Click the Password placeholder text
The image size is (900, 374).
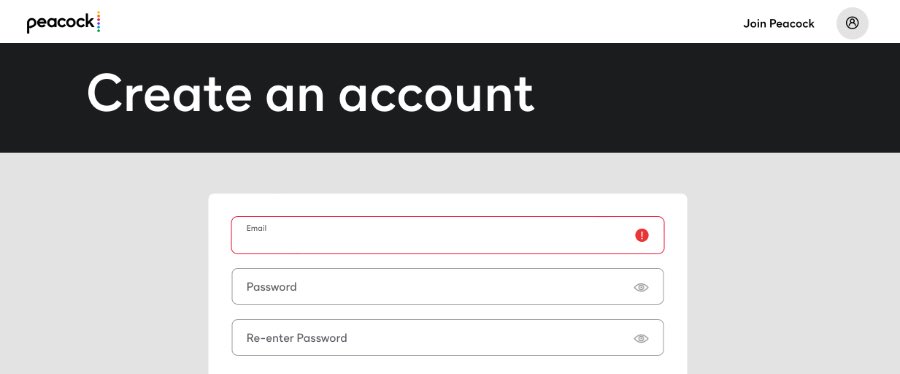click(x=271, y=287)
